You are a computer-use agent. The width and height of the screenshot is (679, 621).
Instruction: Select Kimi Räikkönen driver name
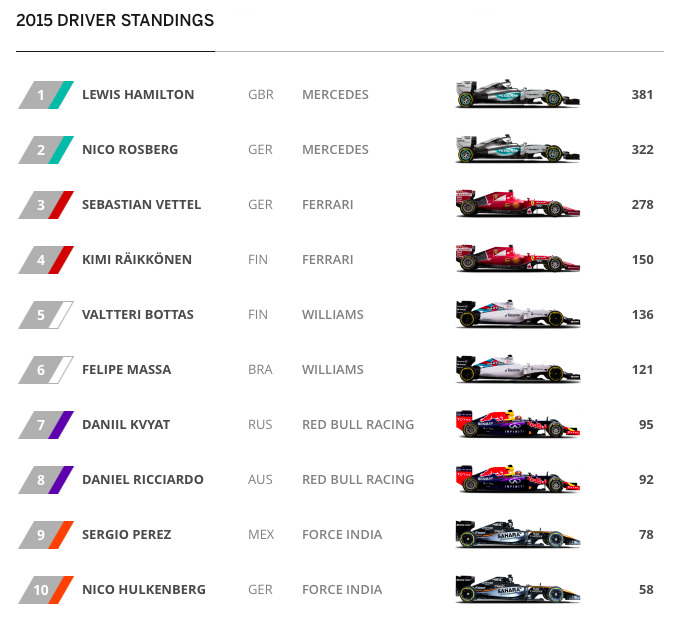[137, 260]
